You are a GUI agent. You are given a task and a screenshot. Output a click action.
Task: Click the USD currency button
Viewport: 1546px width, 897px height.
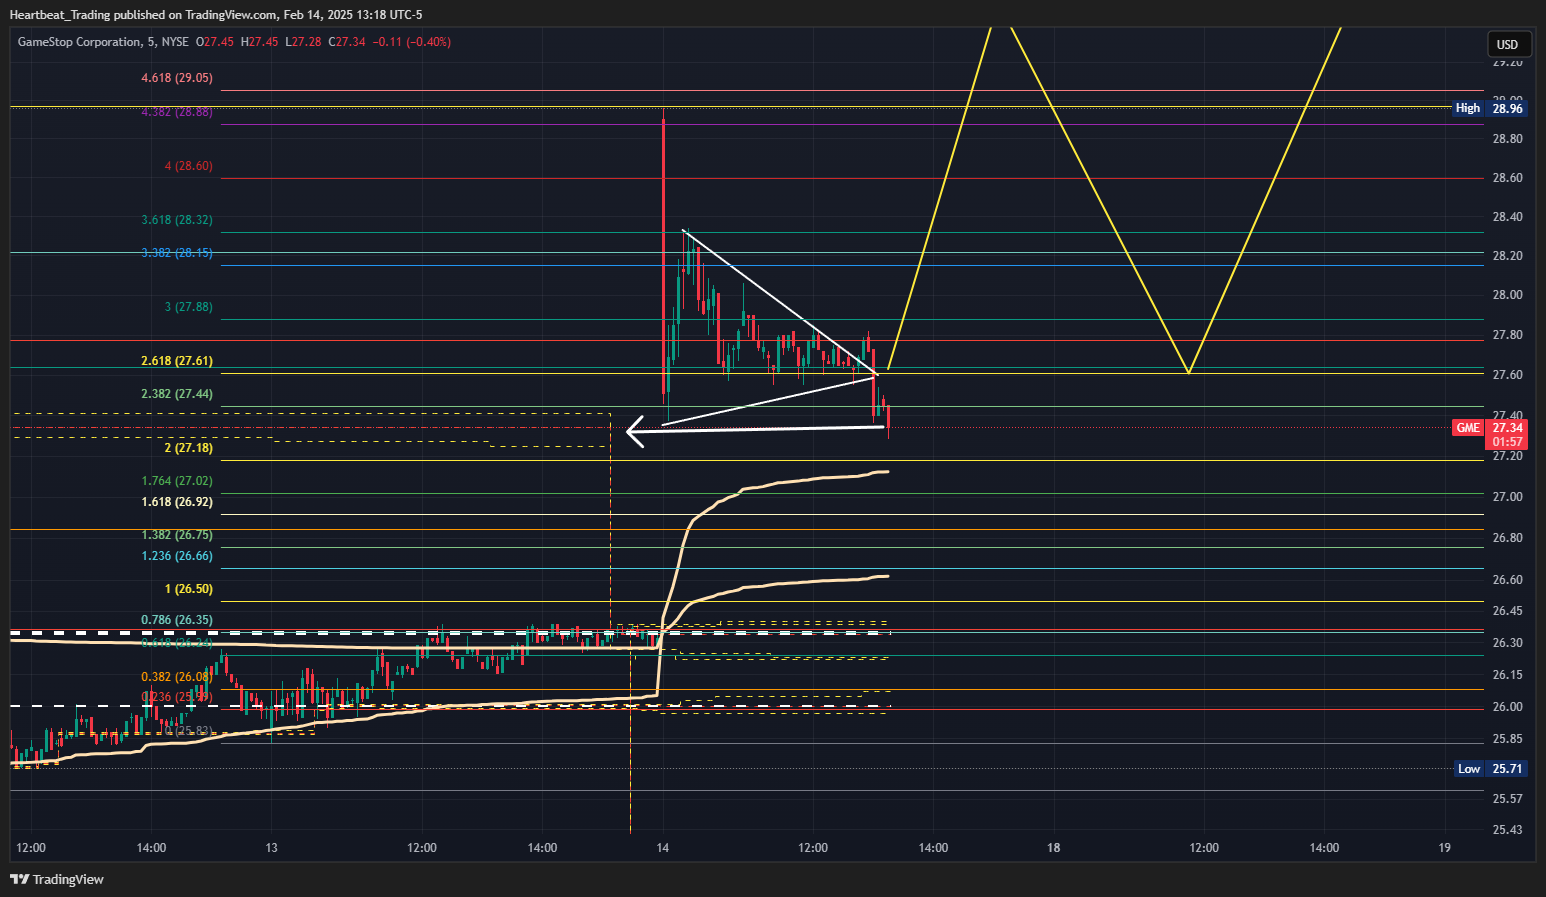point(1507,44)
